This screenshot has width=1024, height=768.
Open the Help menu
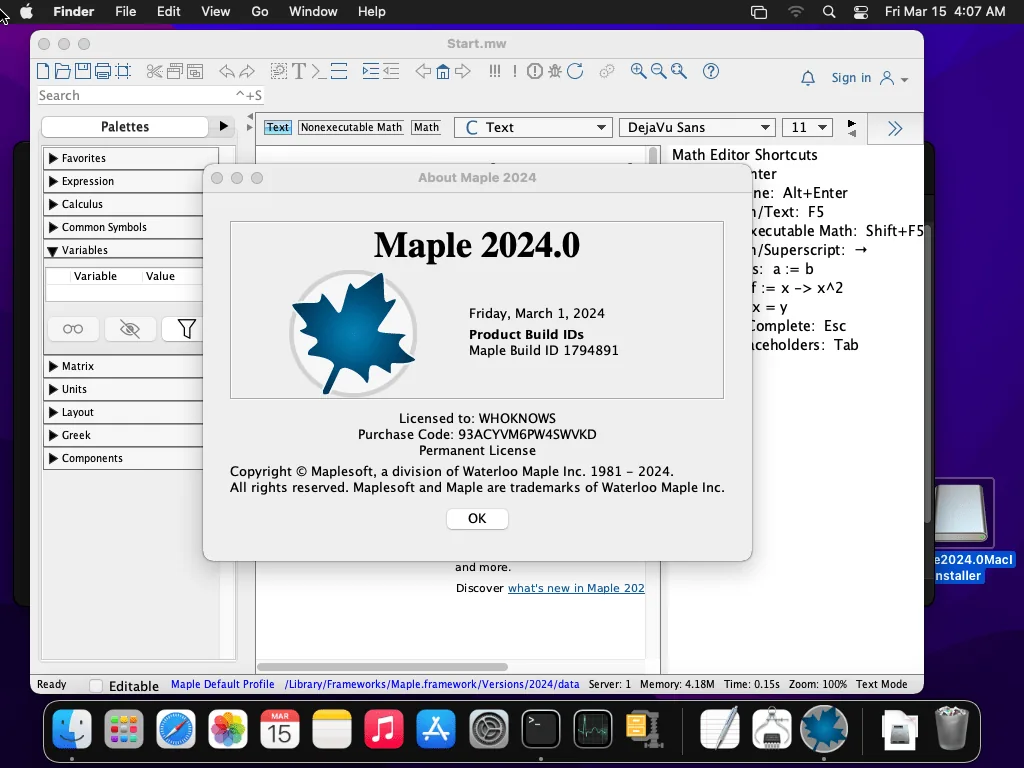click(x=372, y=11)
